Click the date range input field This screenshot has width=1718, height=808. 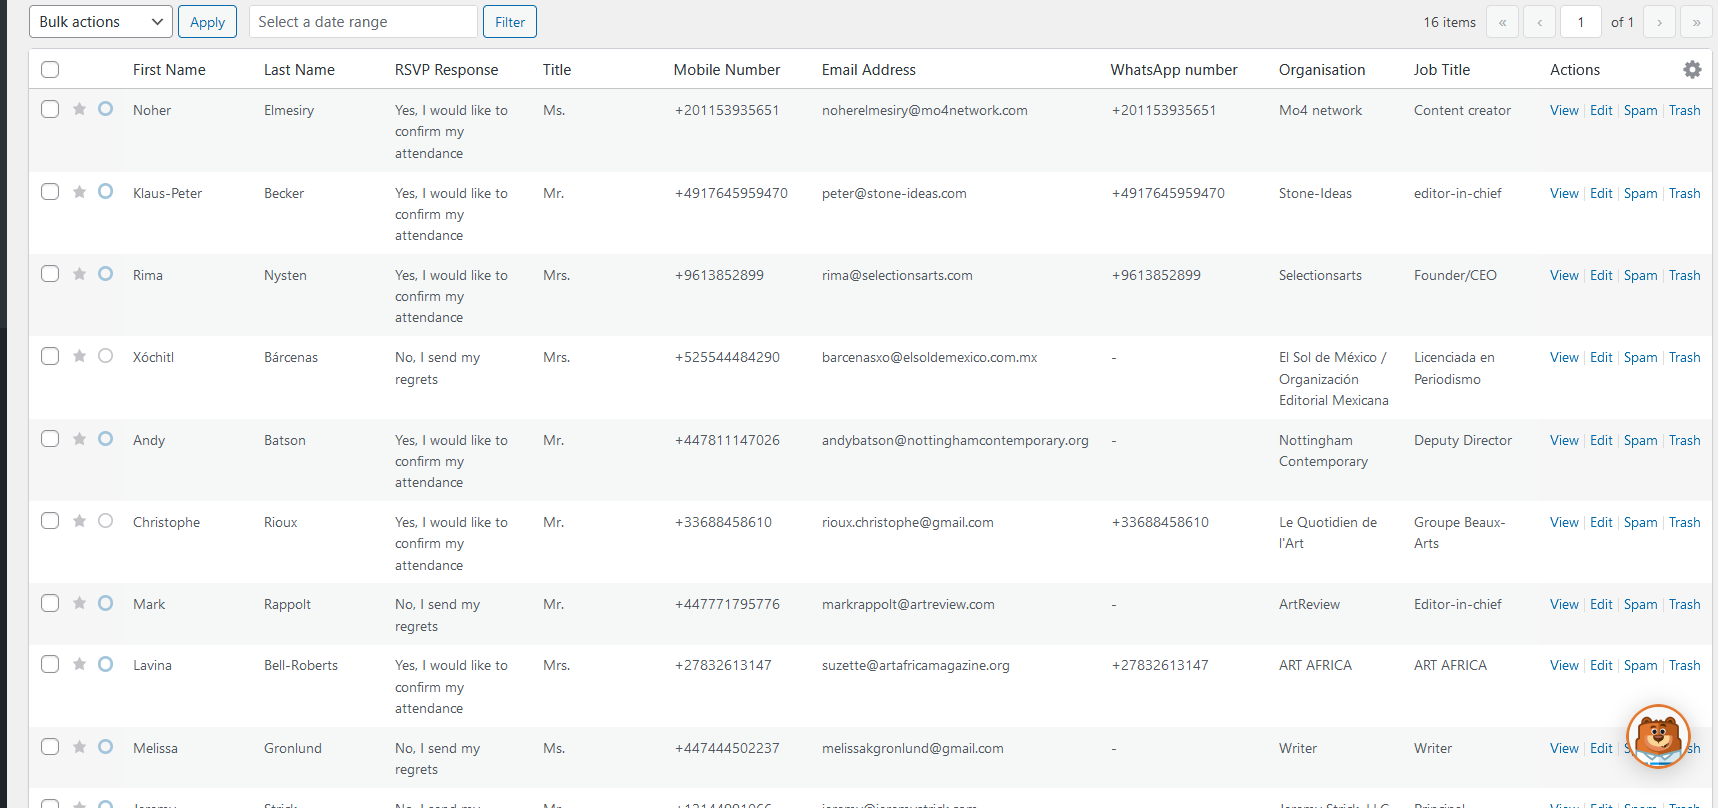[363, 22]
